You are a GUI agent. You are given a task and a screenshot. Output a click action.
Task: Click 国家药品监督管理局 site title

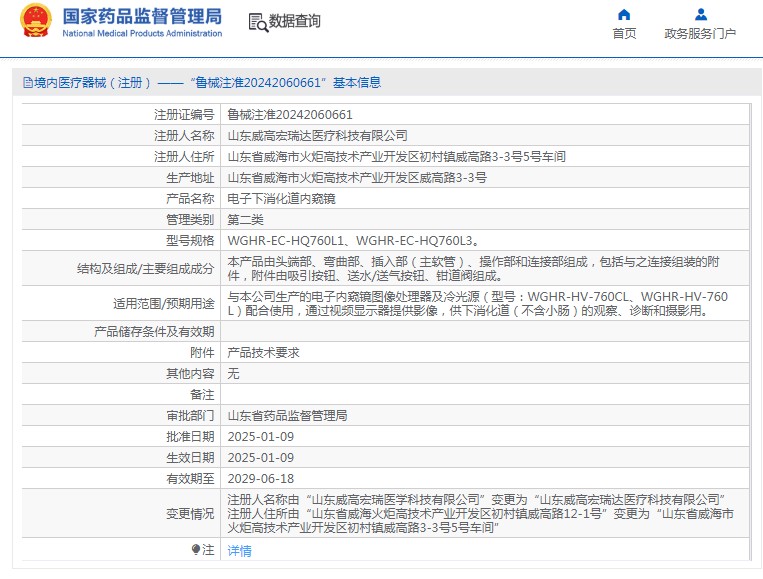point(142,16)
